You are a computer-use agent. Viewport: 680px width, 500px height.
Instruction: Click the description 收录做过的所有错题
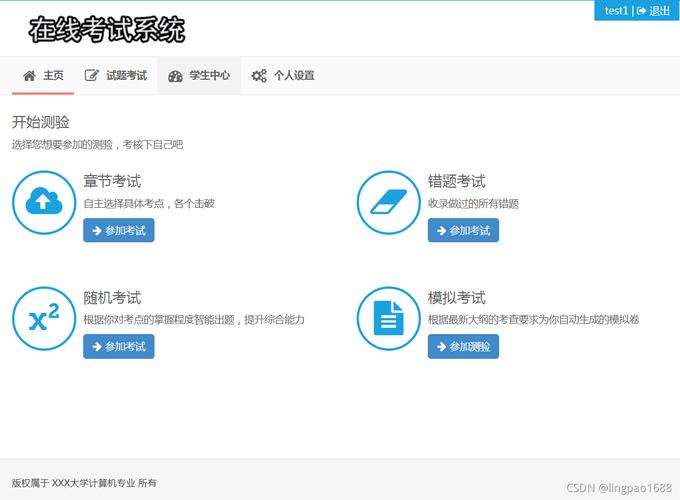[x=473, y=204]
